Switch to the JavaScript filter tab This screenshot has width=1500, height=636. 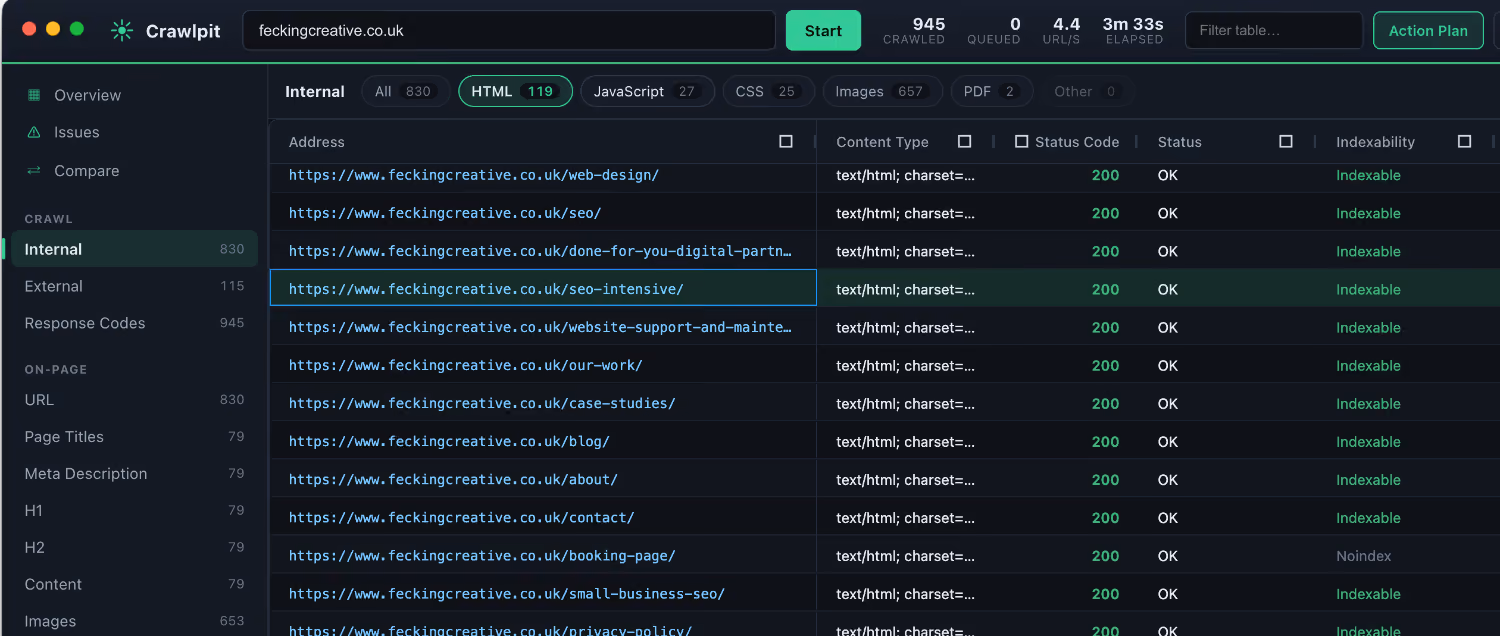647,91
